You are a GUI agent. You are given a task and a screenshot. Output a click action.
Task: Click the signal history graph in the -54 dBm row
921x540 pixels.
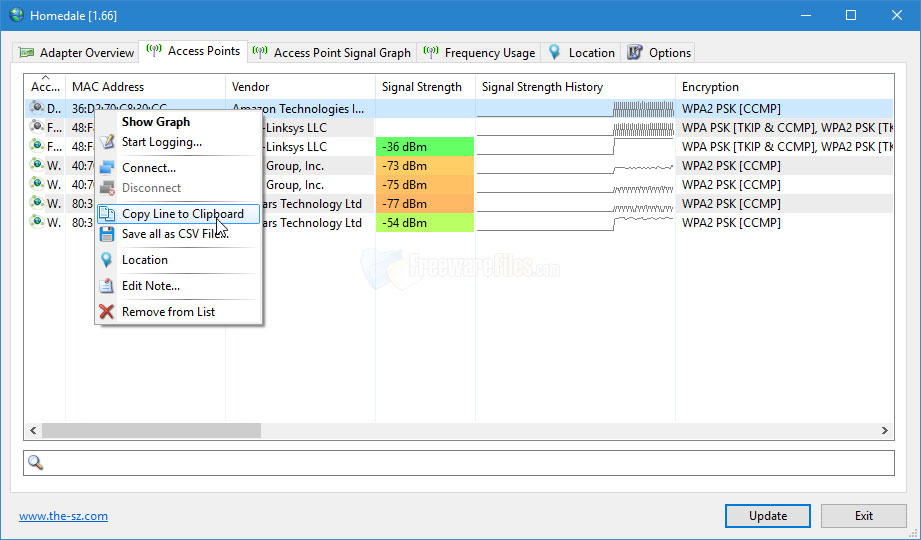click(575, 222)
